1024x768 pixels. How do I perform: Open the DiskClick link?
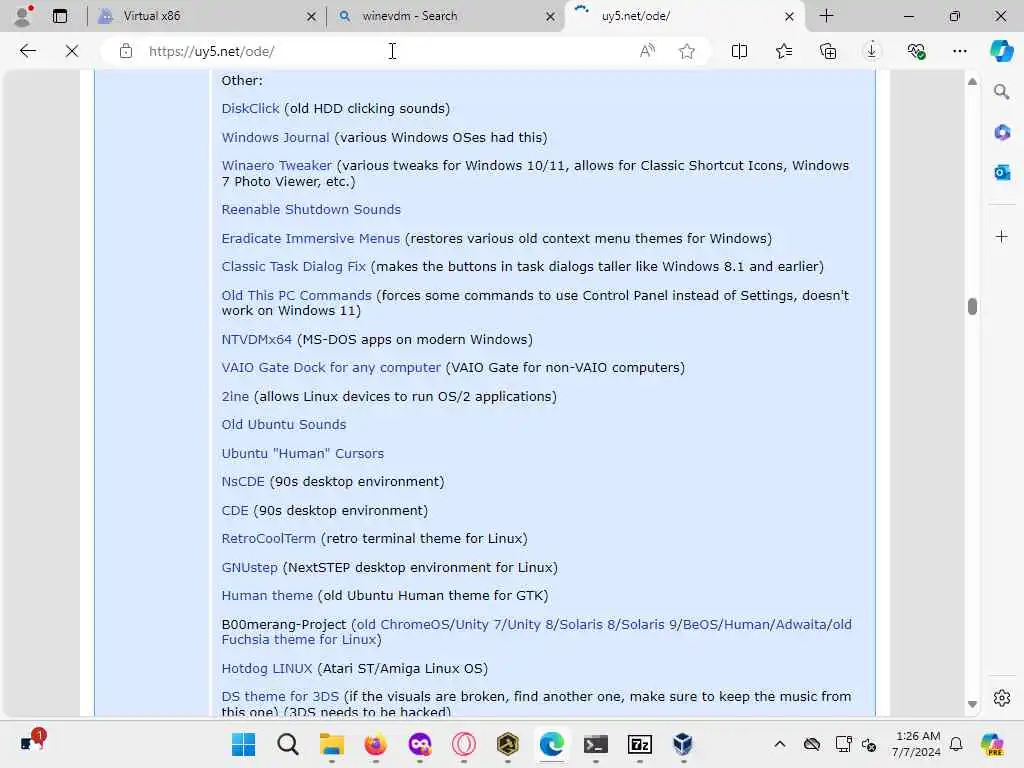(x=250, y=108)
